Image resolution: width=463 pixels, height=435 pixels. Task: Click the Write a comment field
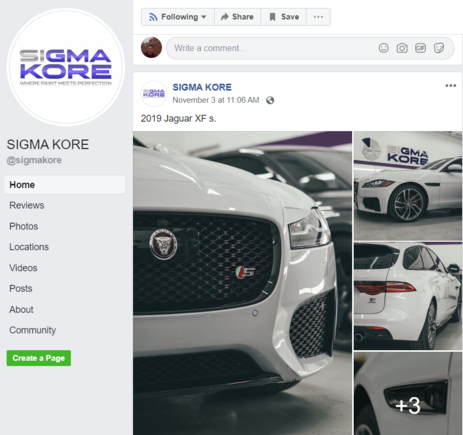[310, 48]
